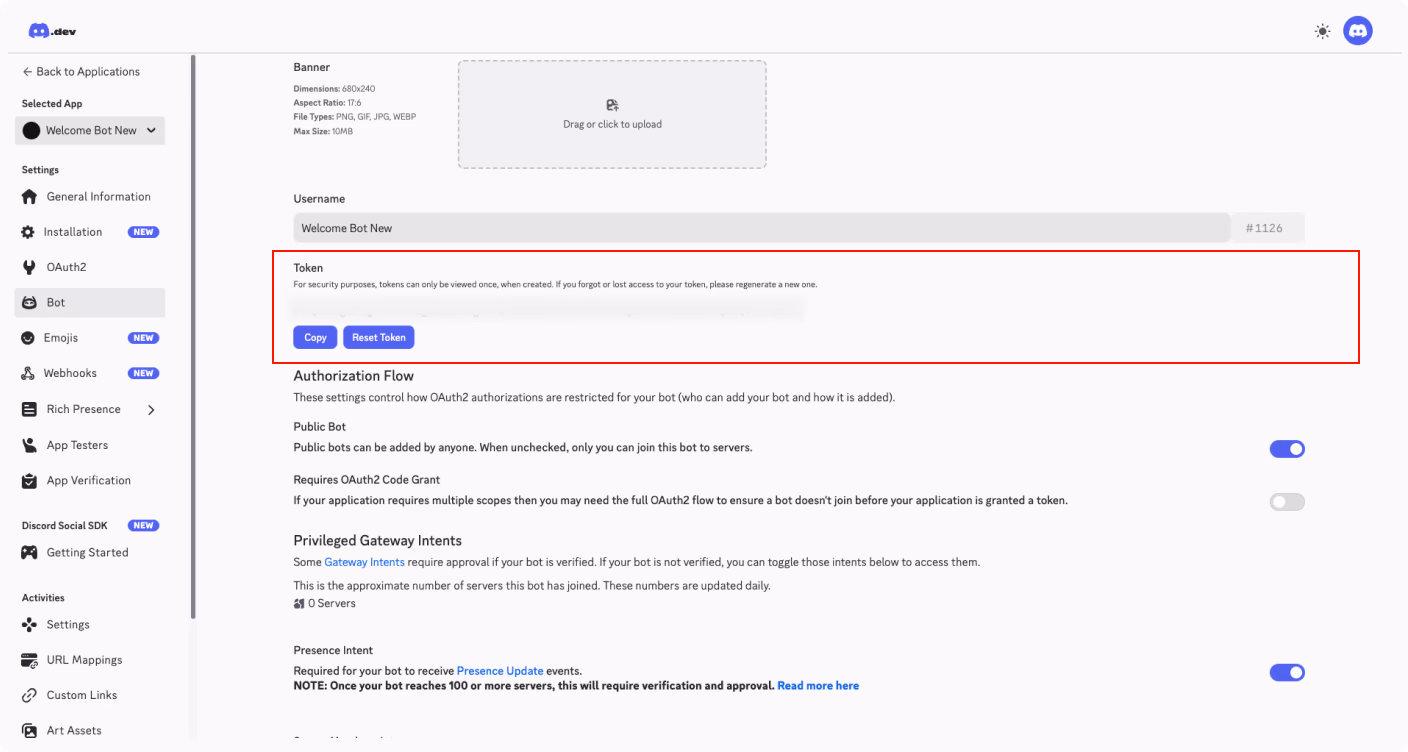
Task: Click the NEW badge beside Installation
Action: tap(143, 232)
